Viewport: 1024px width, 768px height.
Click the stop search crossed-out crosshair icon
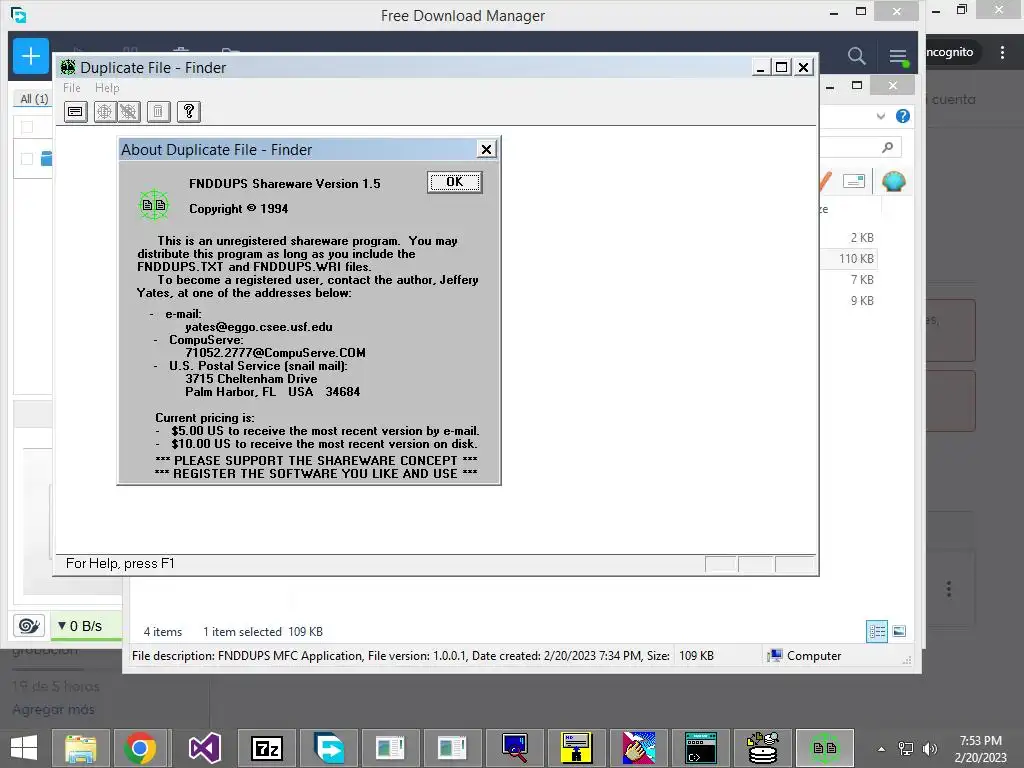[x=129, y=112]
